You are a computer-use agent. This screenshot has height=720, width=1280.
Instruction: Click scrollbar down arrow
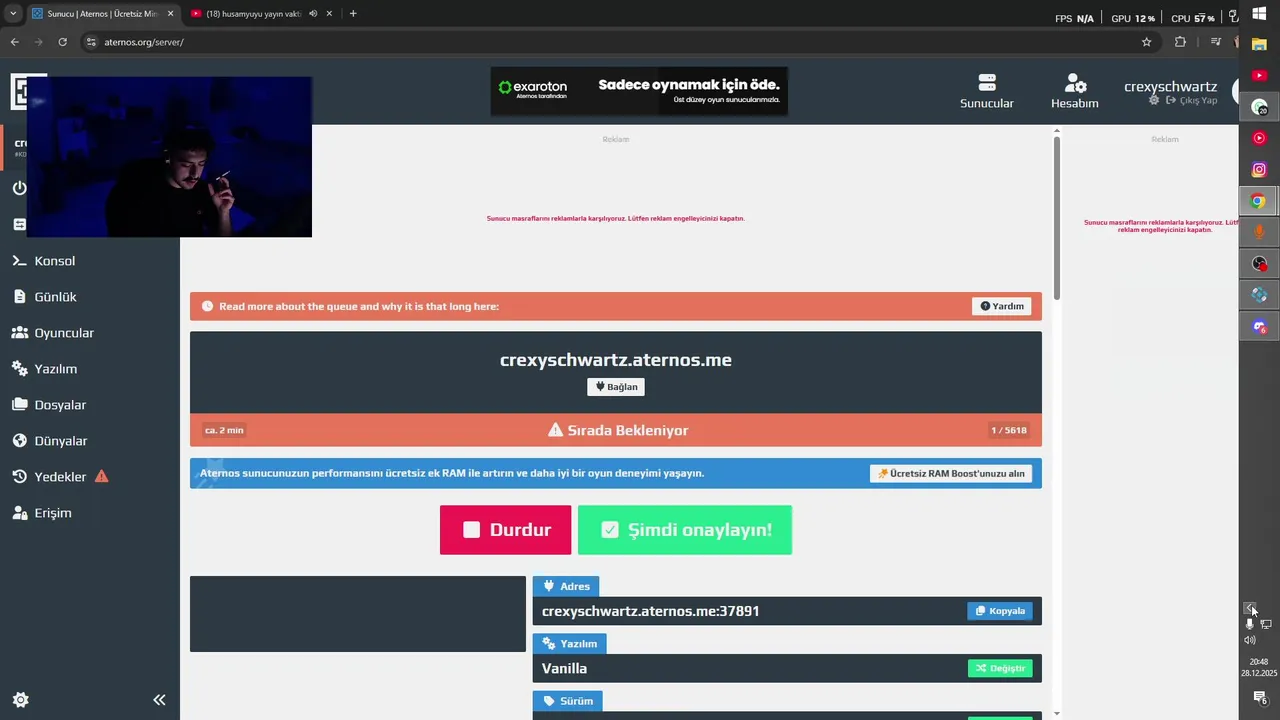pyautogui.click(x=1057, y=713)
